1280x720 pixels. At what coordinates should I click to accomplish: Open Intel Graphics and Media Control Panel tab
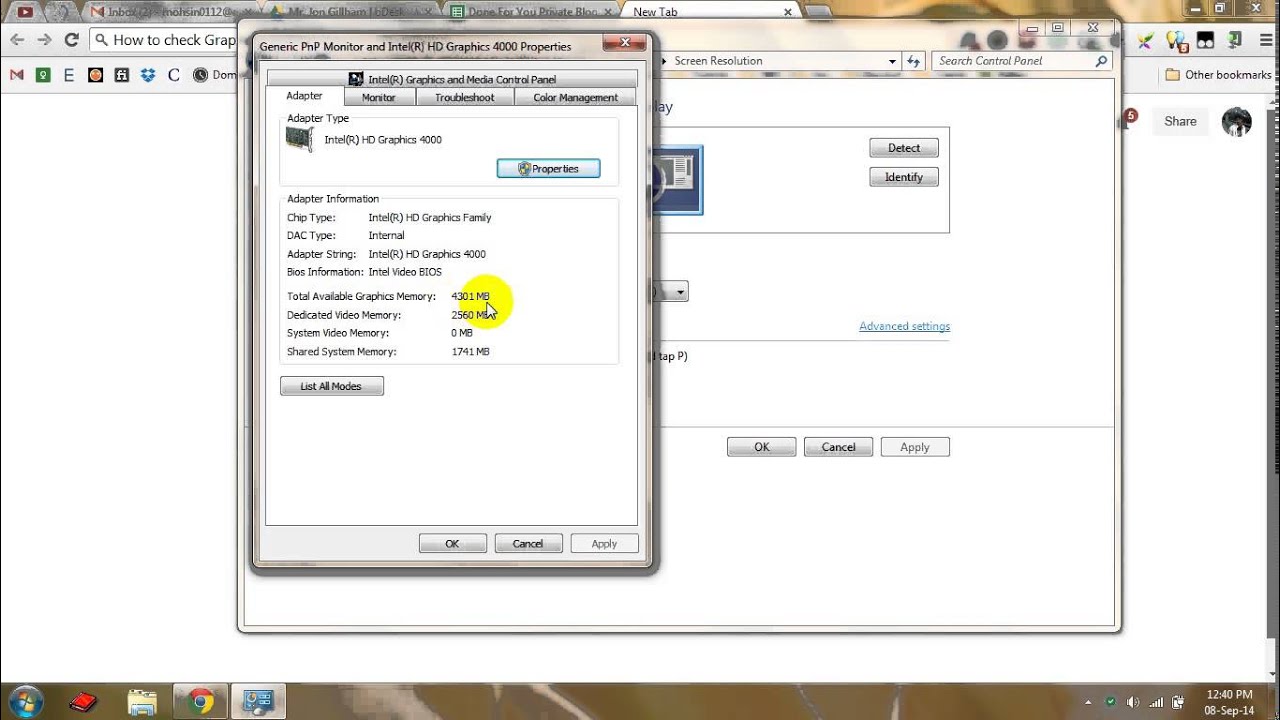pyautogui.click(x=452, y=79)
